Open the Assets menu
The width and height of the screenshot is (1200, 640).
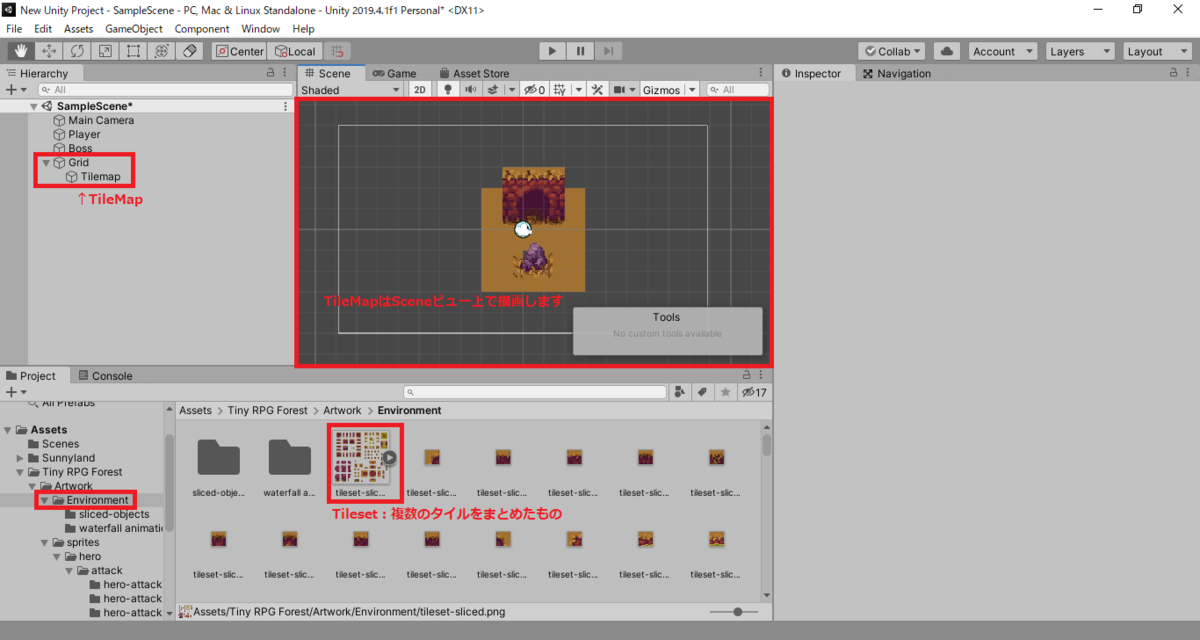78,29
